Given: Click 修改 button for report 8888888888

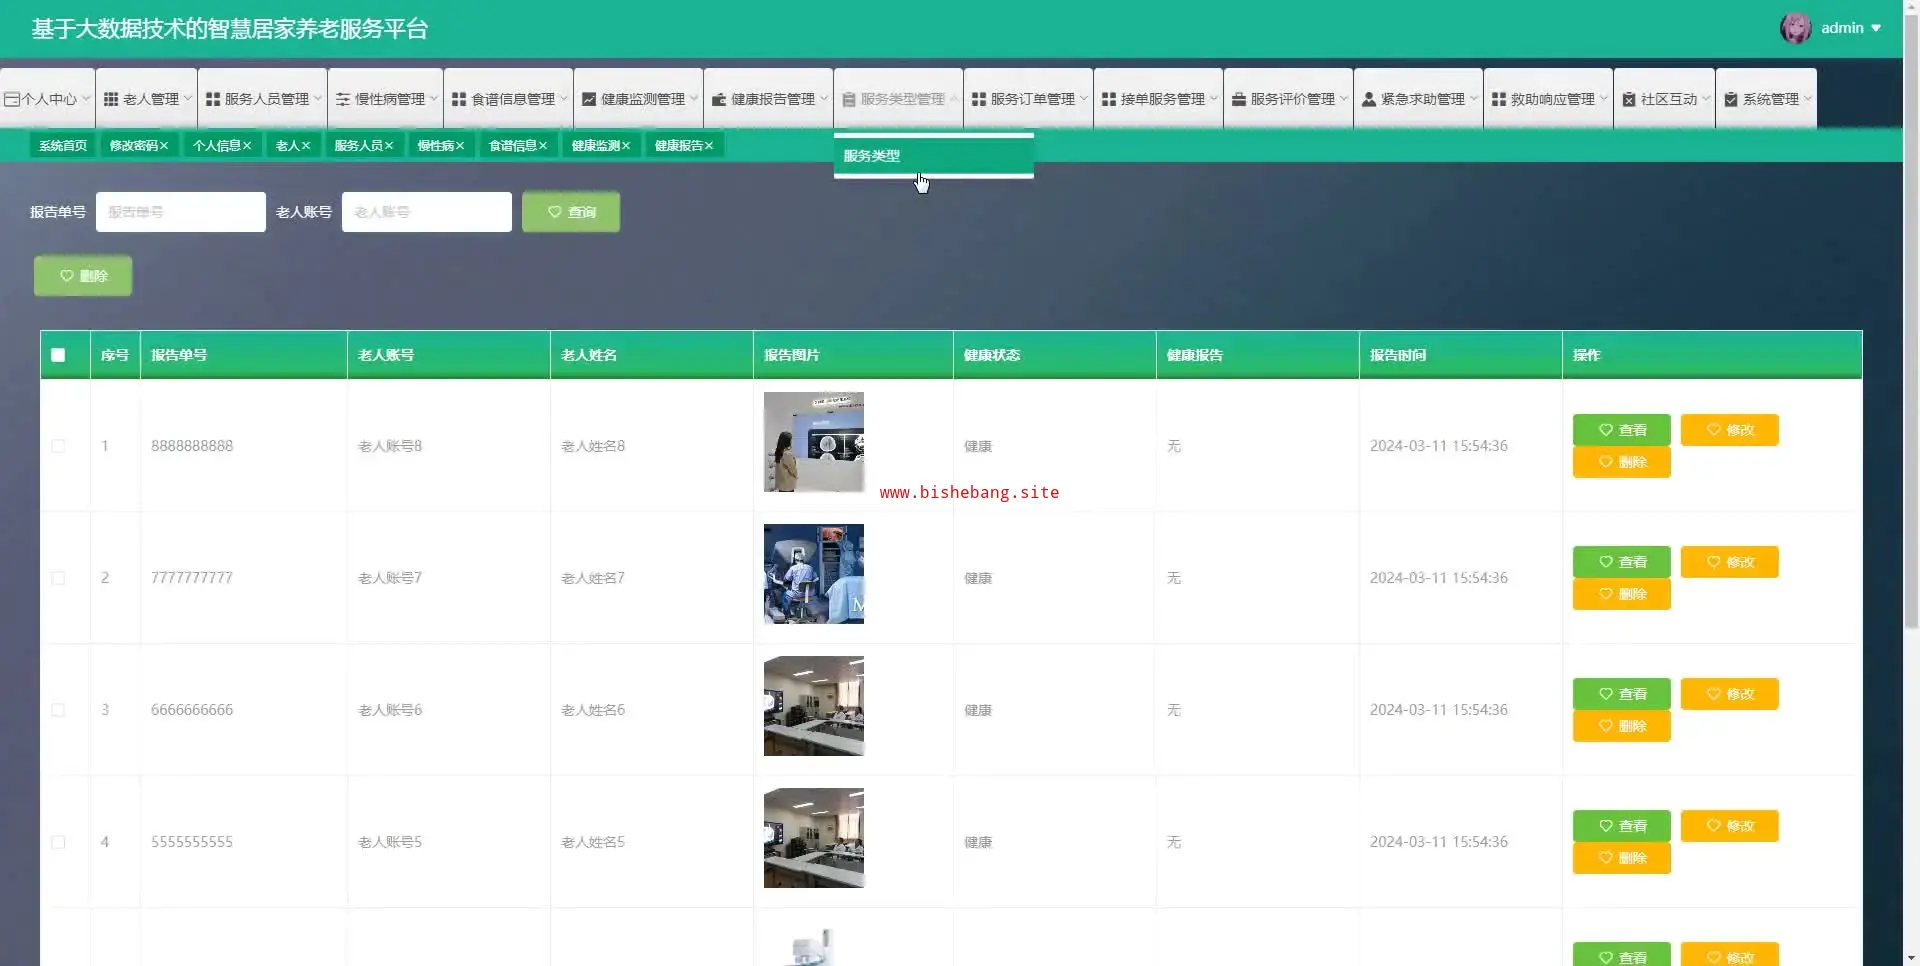Looking at the screenshot, I should pyautogui.click(x=1729, y=430).
